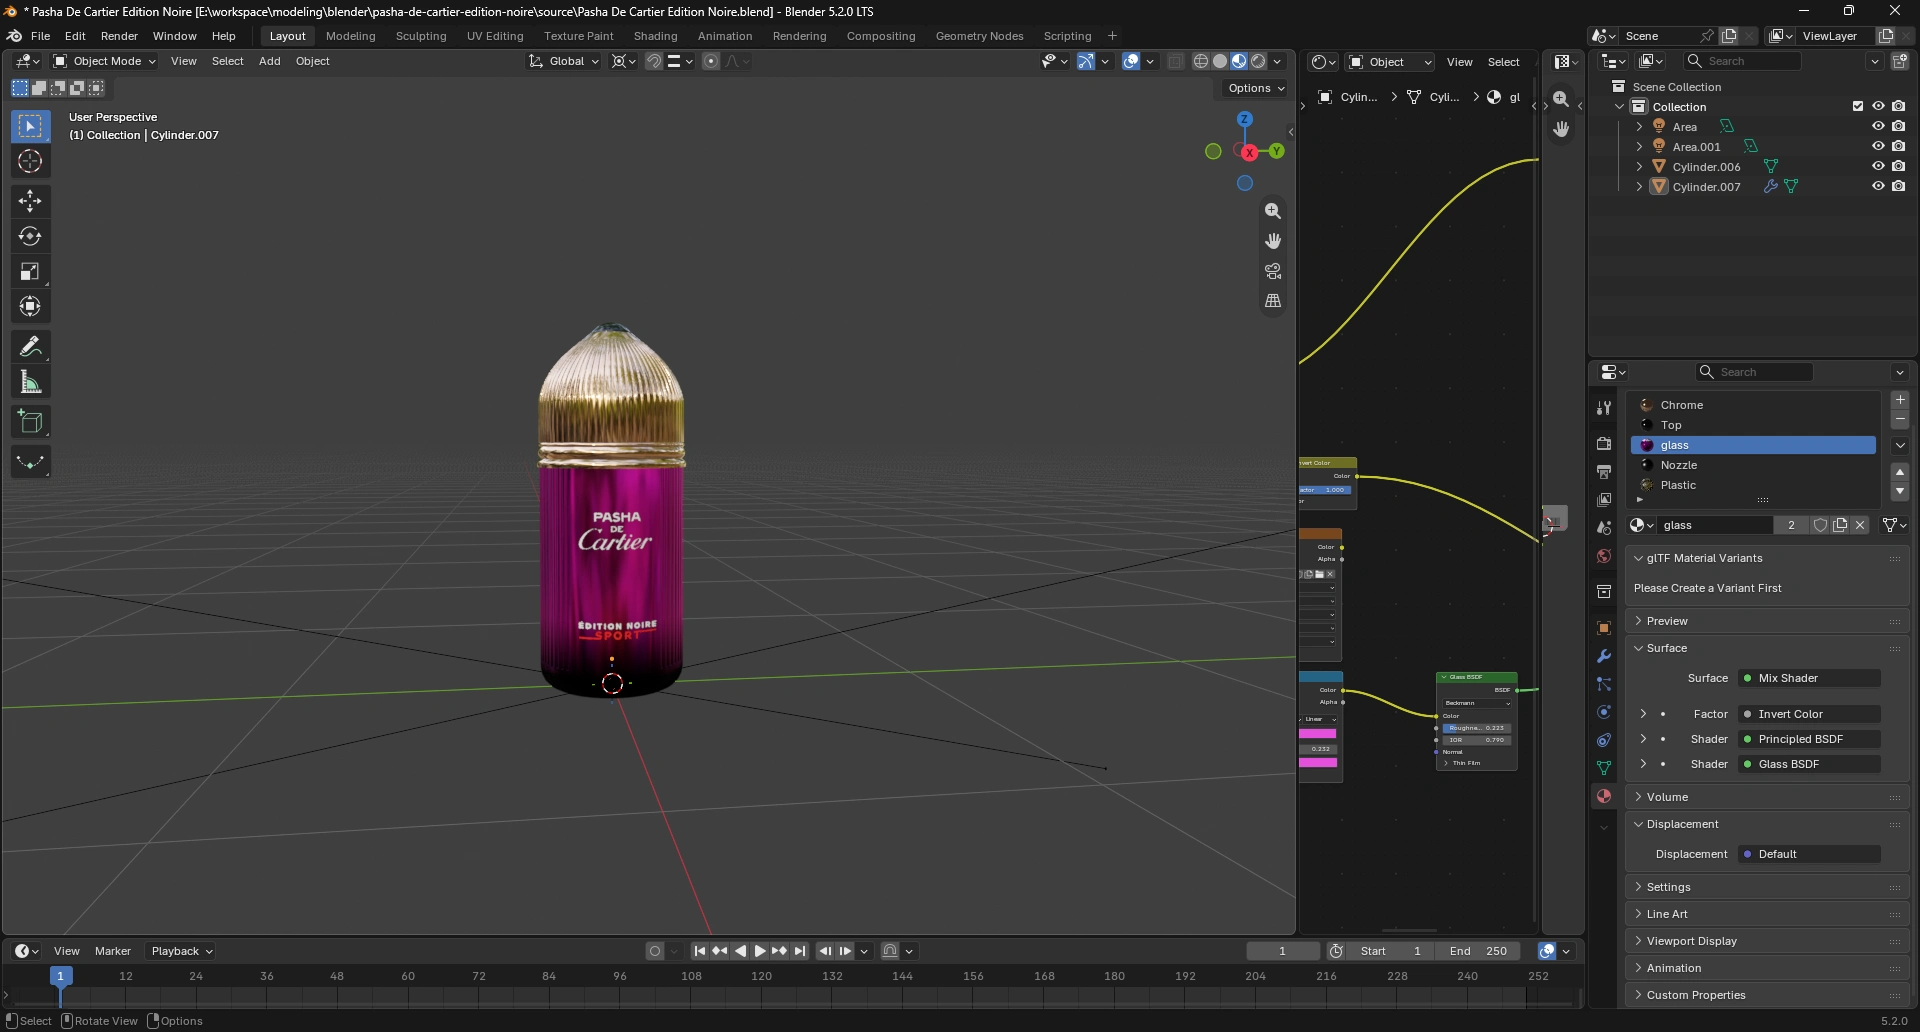
Task: Open the Modifiers wrench properties tab
Action: (x=1604, y=656)
